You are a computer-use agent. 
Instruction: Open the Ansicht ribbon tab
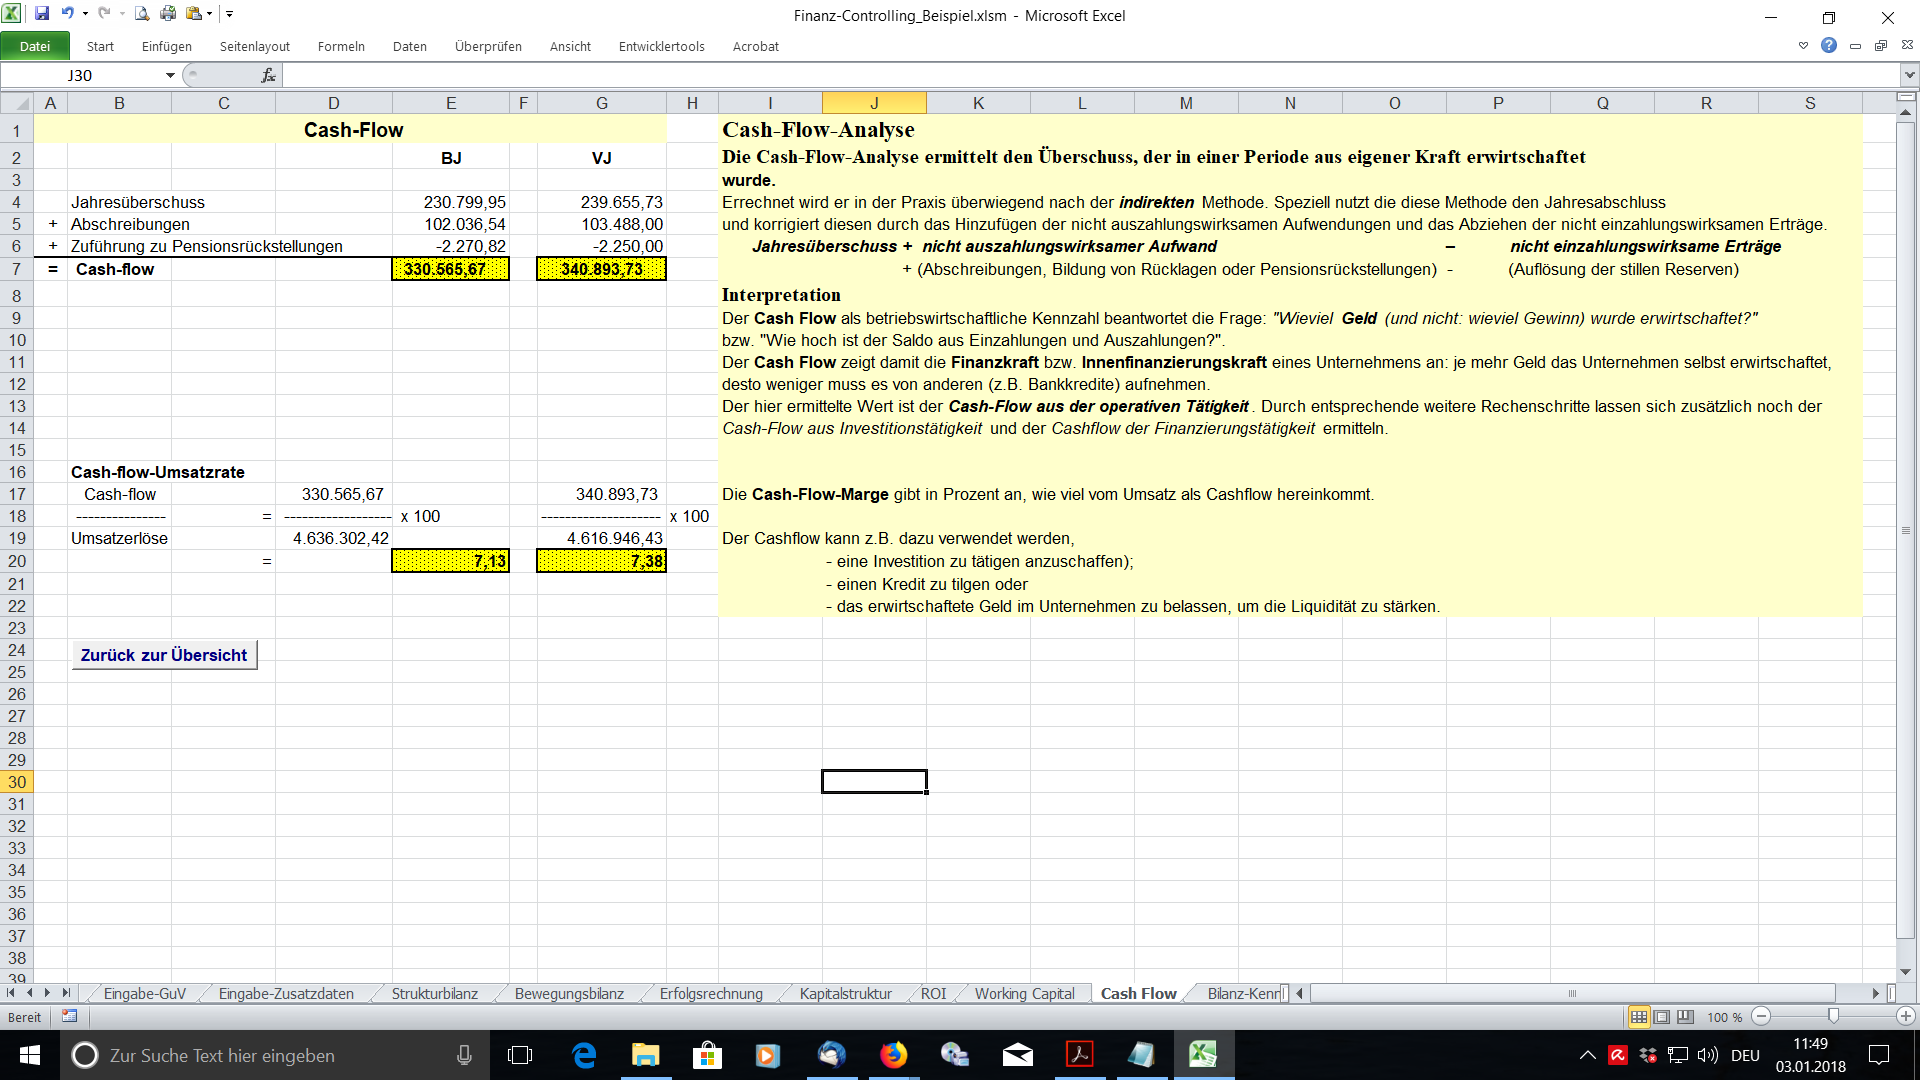point(570,46)
